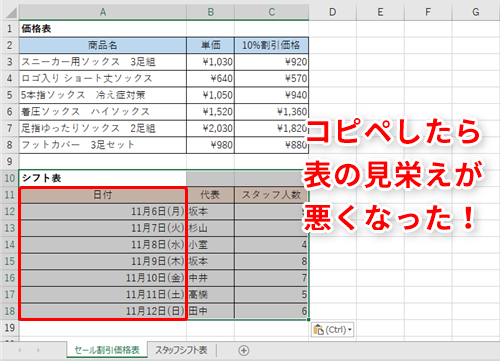Select date cell 11月12日(日)
500x361 pixels.
click(x=103, y=311)
